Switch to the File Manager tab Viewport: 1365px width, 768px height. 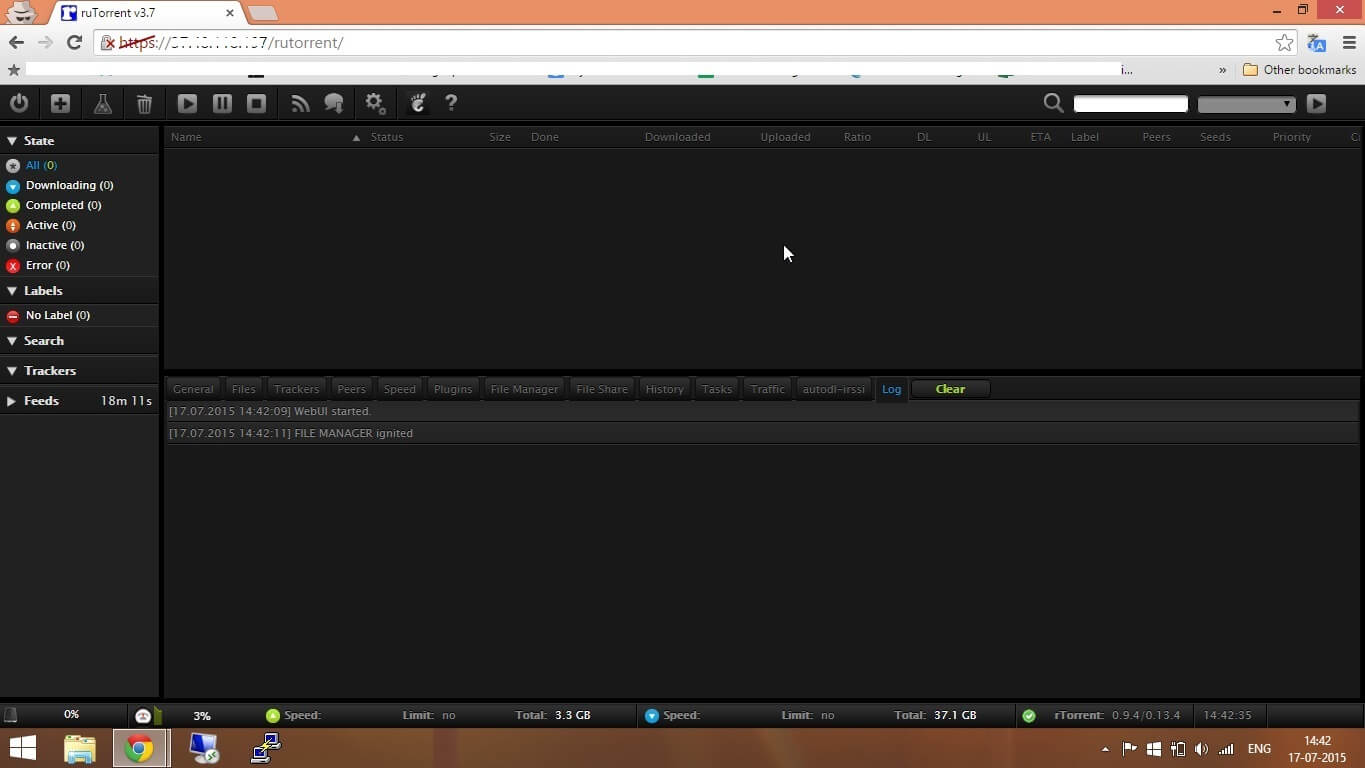524,389
